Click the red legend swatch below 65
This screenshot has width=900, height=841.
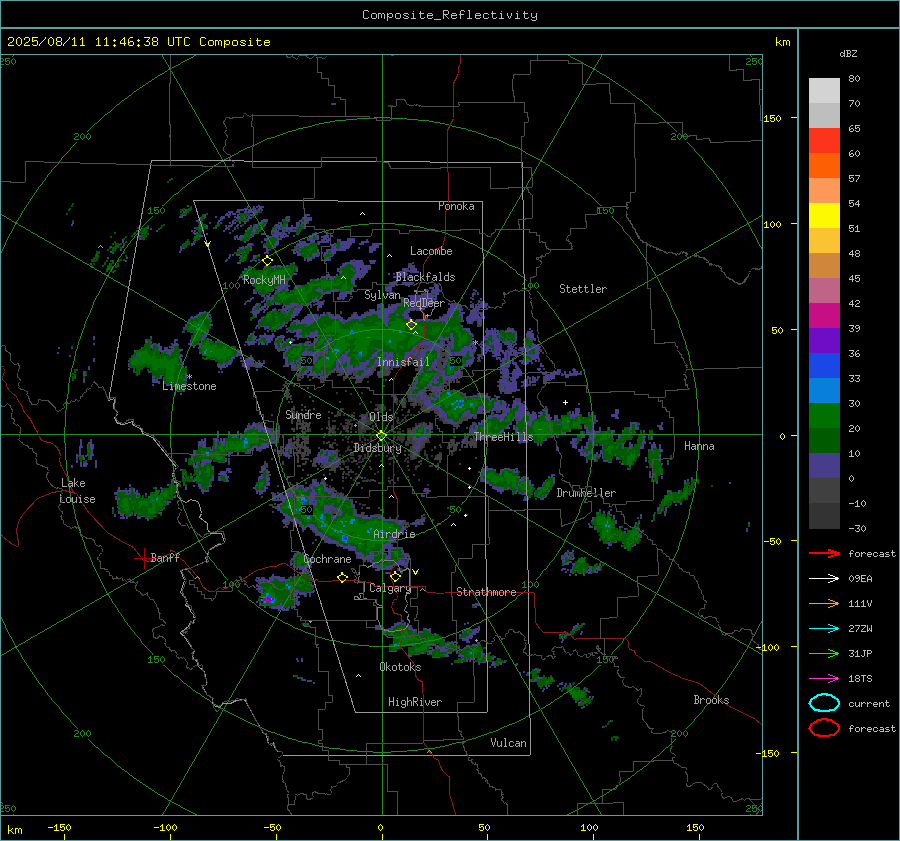[824, 140]
